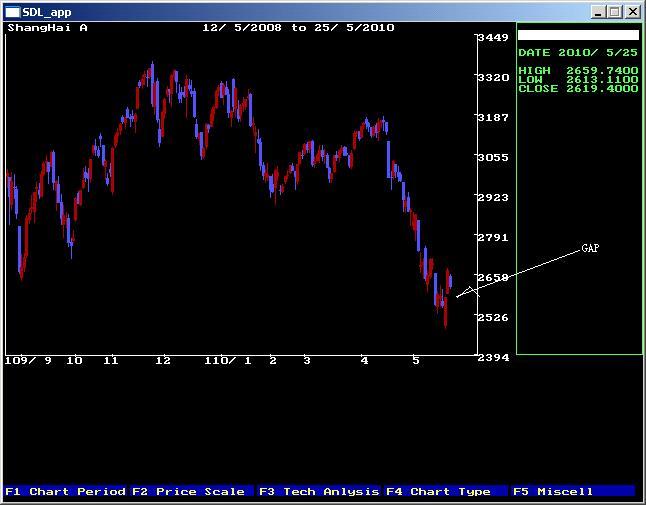Click the SDL_app window icon

12,12
